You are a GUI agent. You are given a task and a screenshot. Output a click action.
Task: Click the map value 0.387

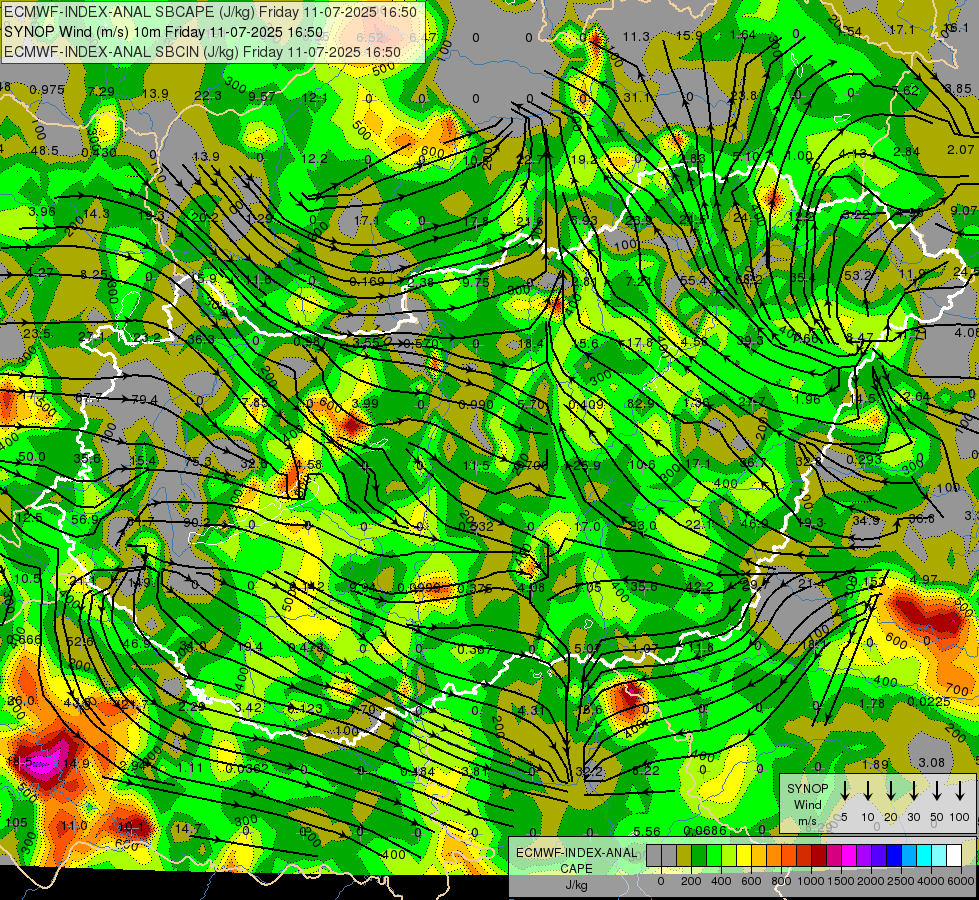[475, 650]
